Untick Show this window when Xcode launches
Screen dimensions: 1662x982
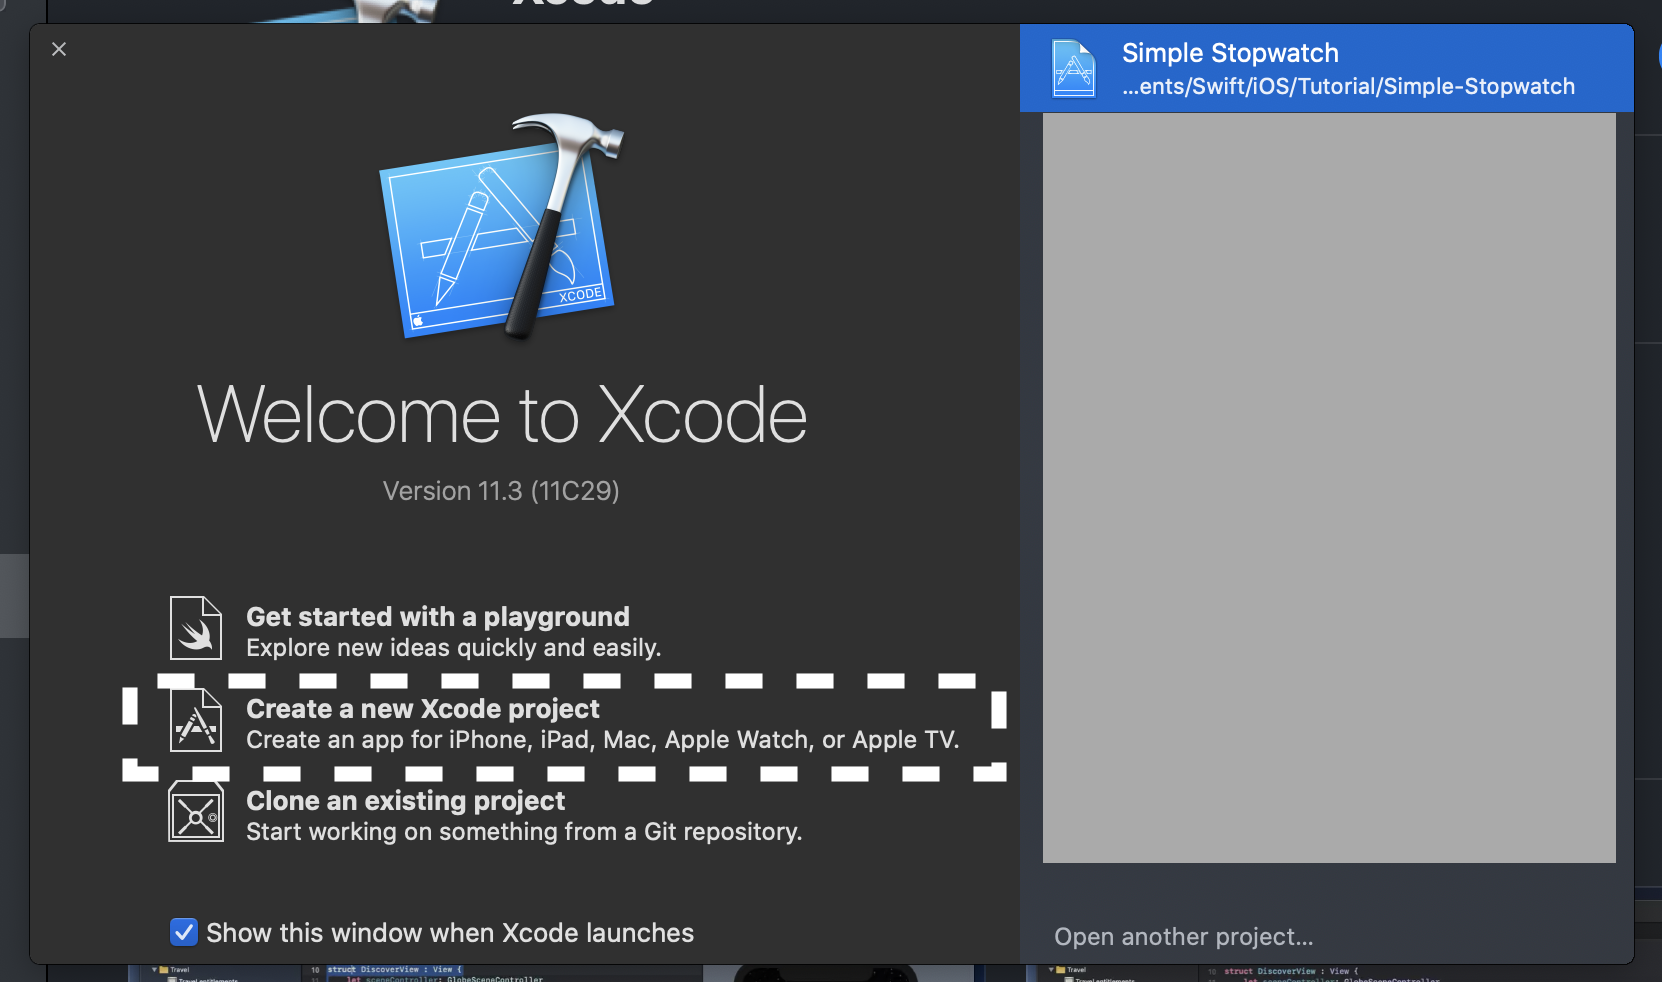coord(184,932)
